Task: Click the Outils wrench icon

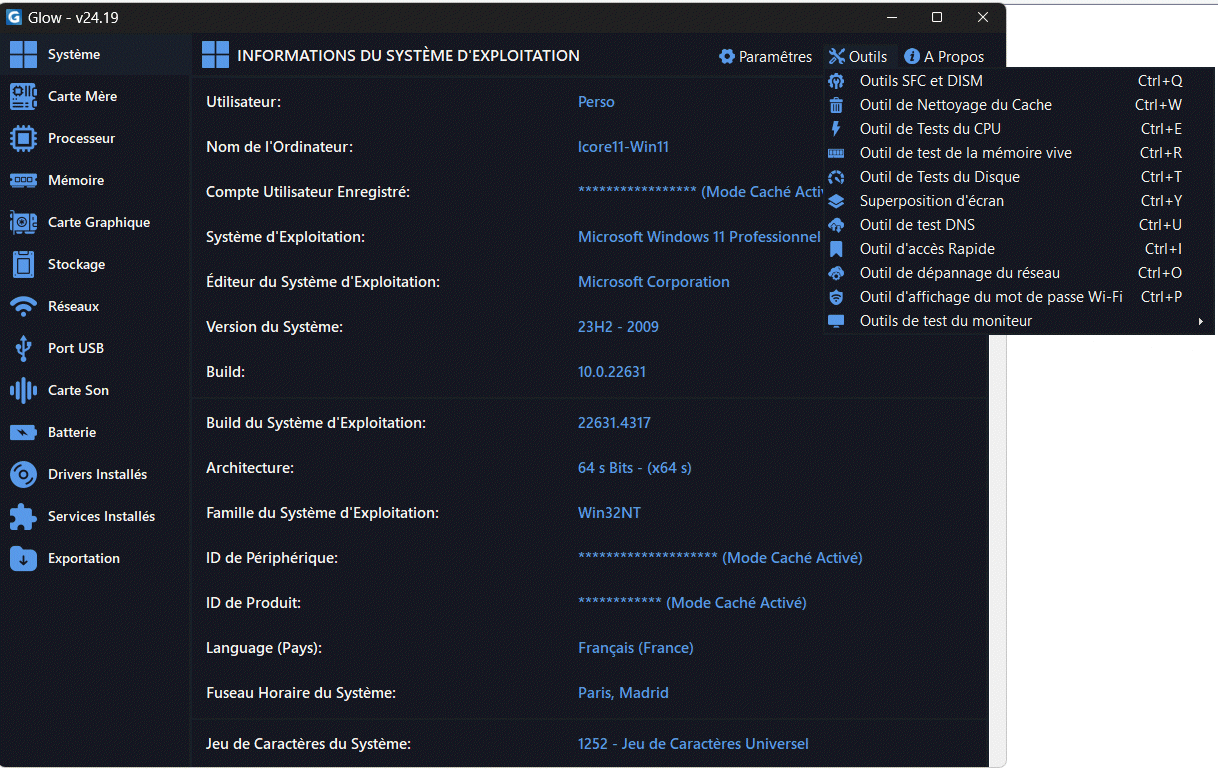Action: [837, 57]
